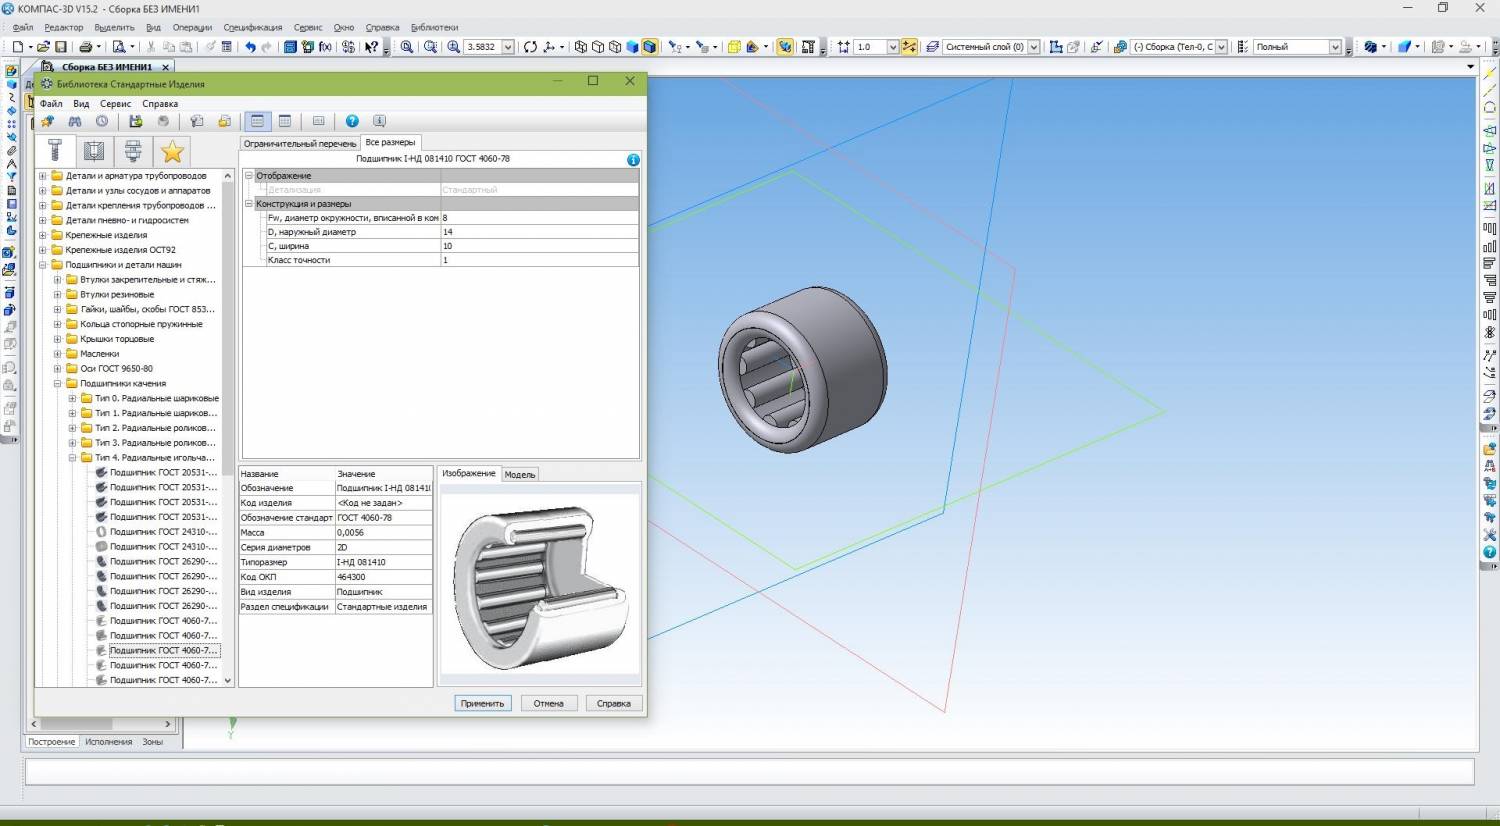
Task: Click the Rotate view icon
Action: tap(530, 47)
